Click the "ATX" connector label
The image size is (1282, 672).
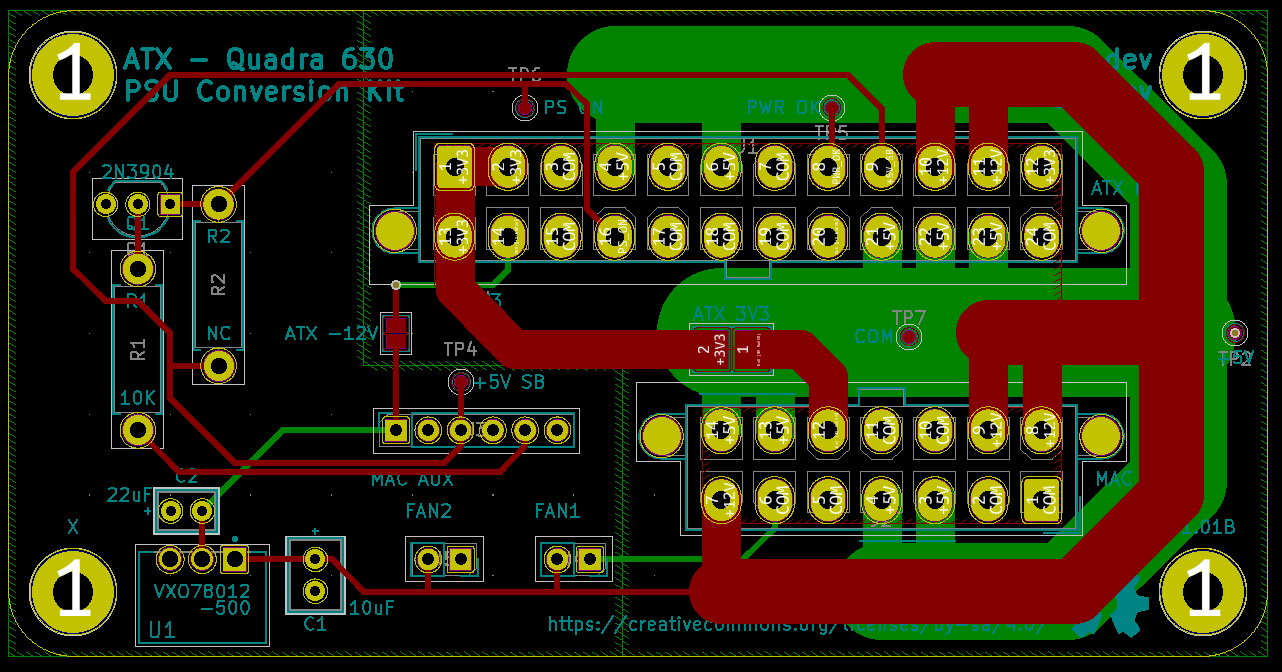[1109, 188]
